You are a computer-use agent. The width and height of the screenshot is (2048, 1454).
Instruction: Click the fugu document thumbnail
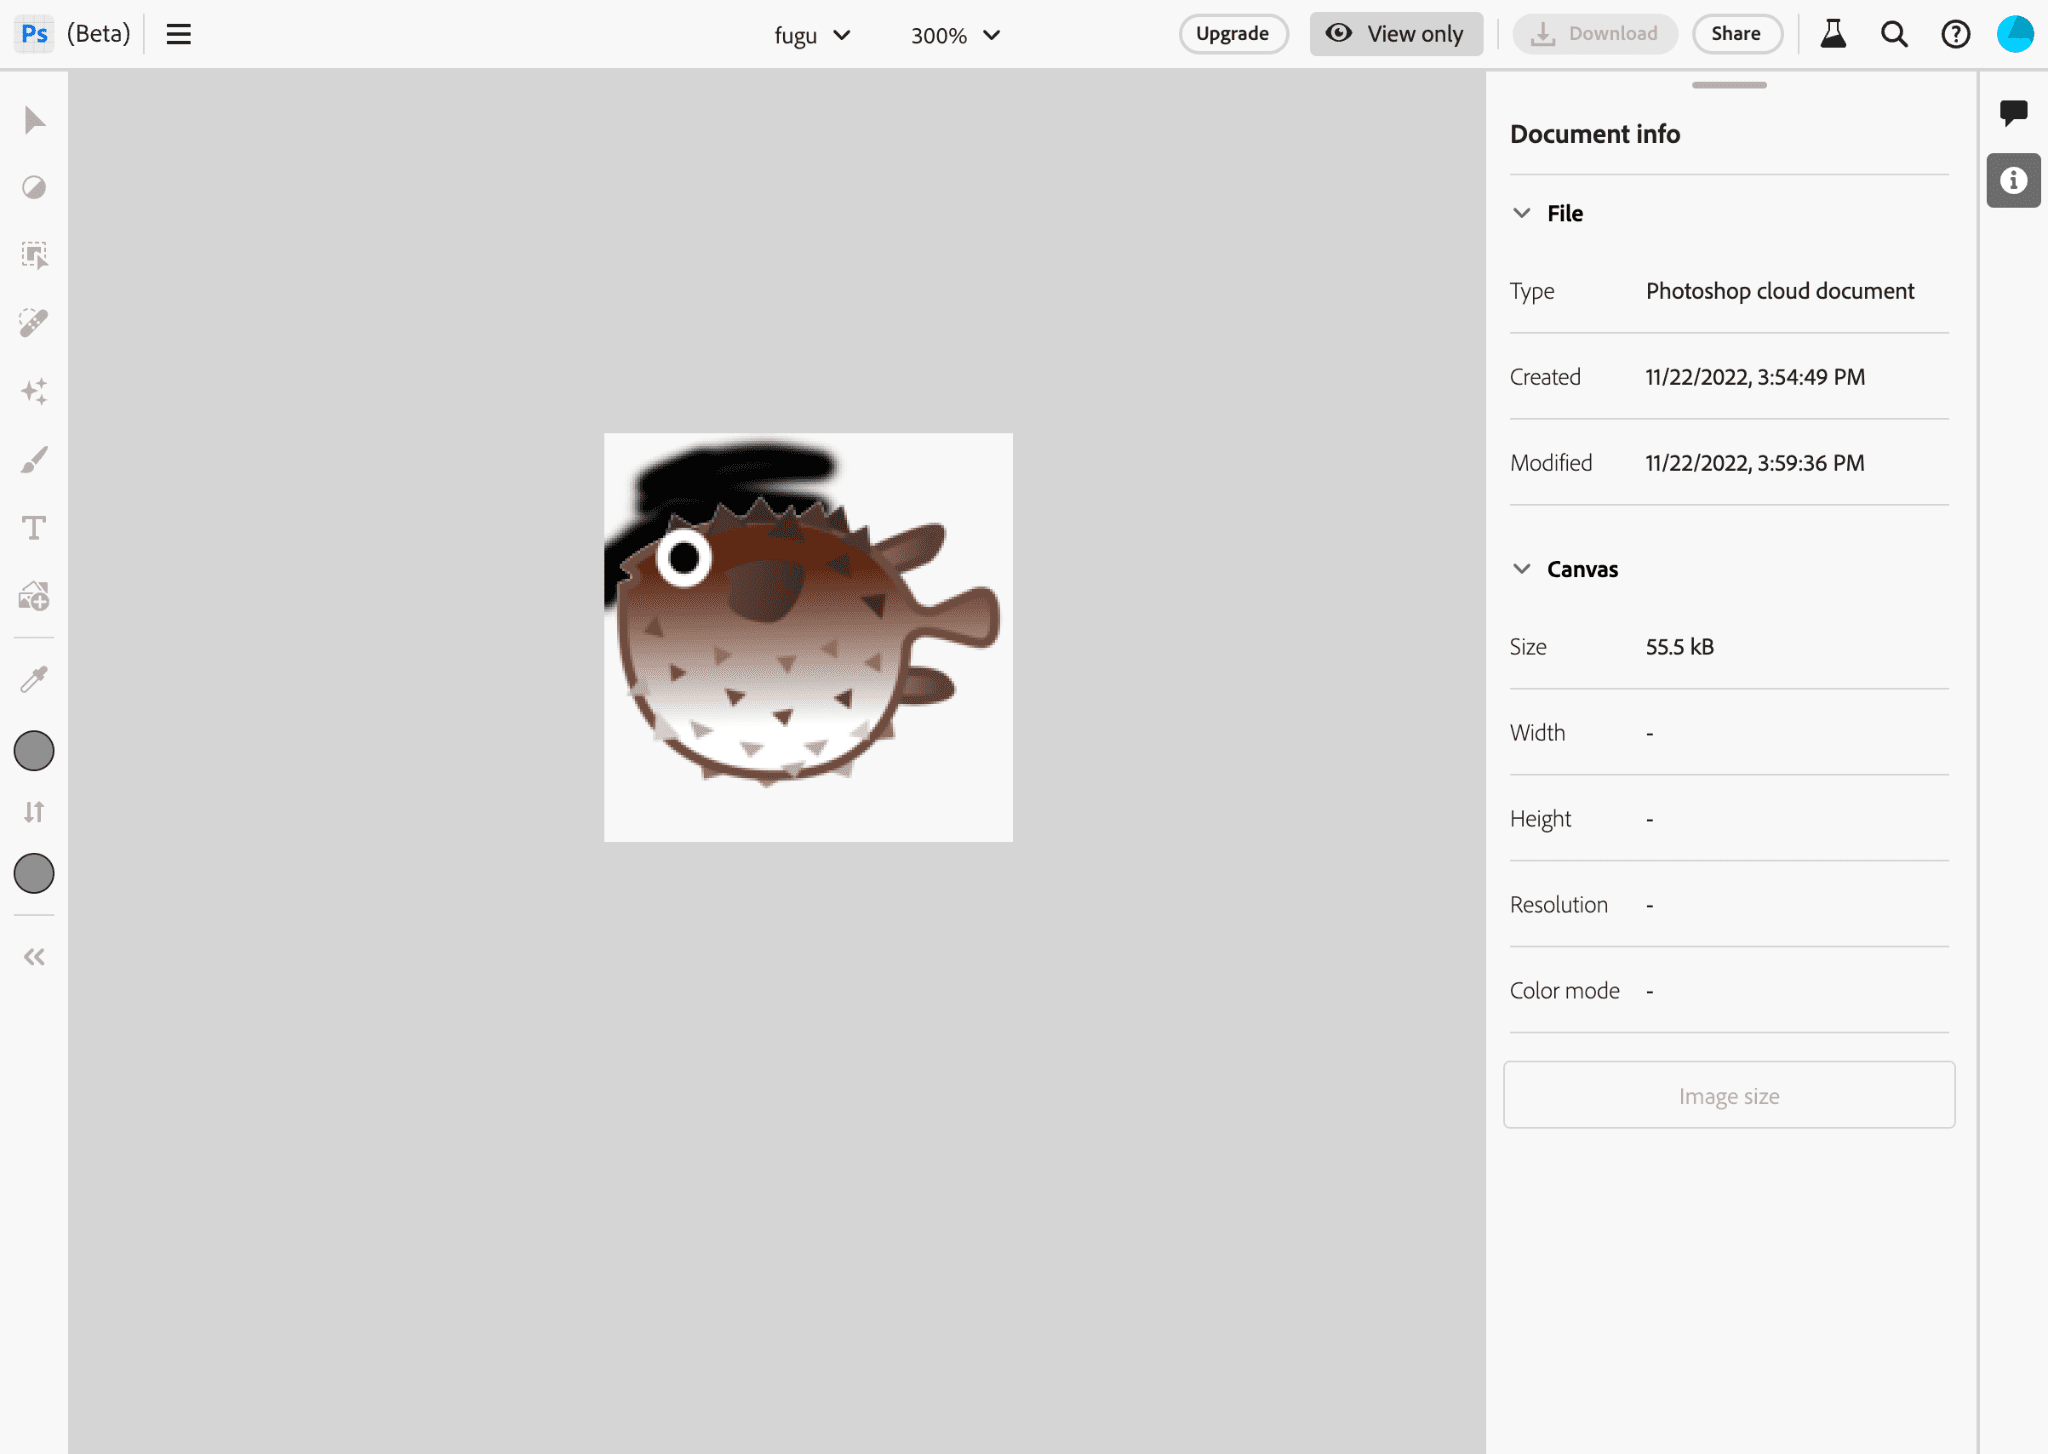click(807, 637)
